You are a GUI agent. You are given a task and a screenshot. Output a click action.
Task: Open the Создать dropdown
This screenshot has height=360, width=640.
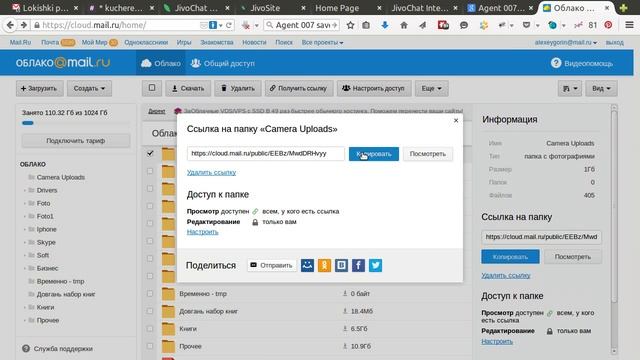(89, 88)
